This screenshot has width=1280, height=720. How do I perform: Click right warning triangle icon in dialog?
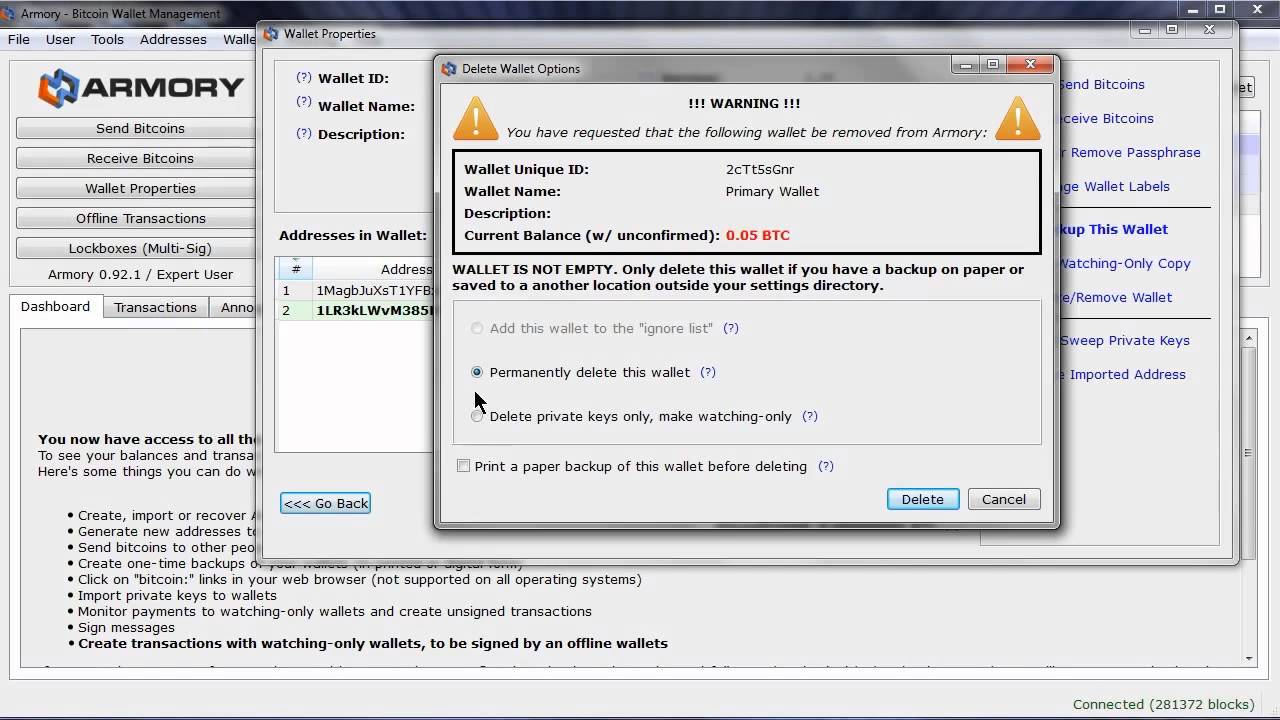tap(1018, 118)
